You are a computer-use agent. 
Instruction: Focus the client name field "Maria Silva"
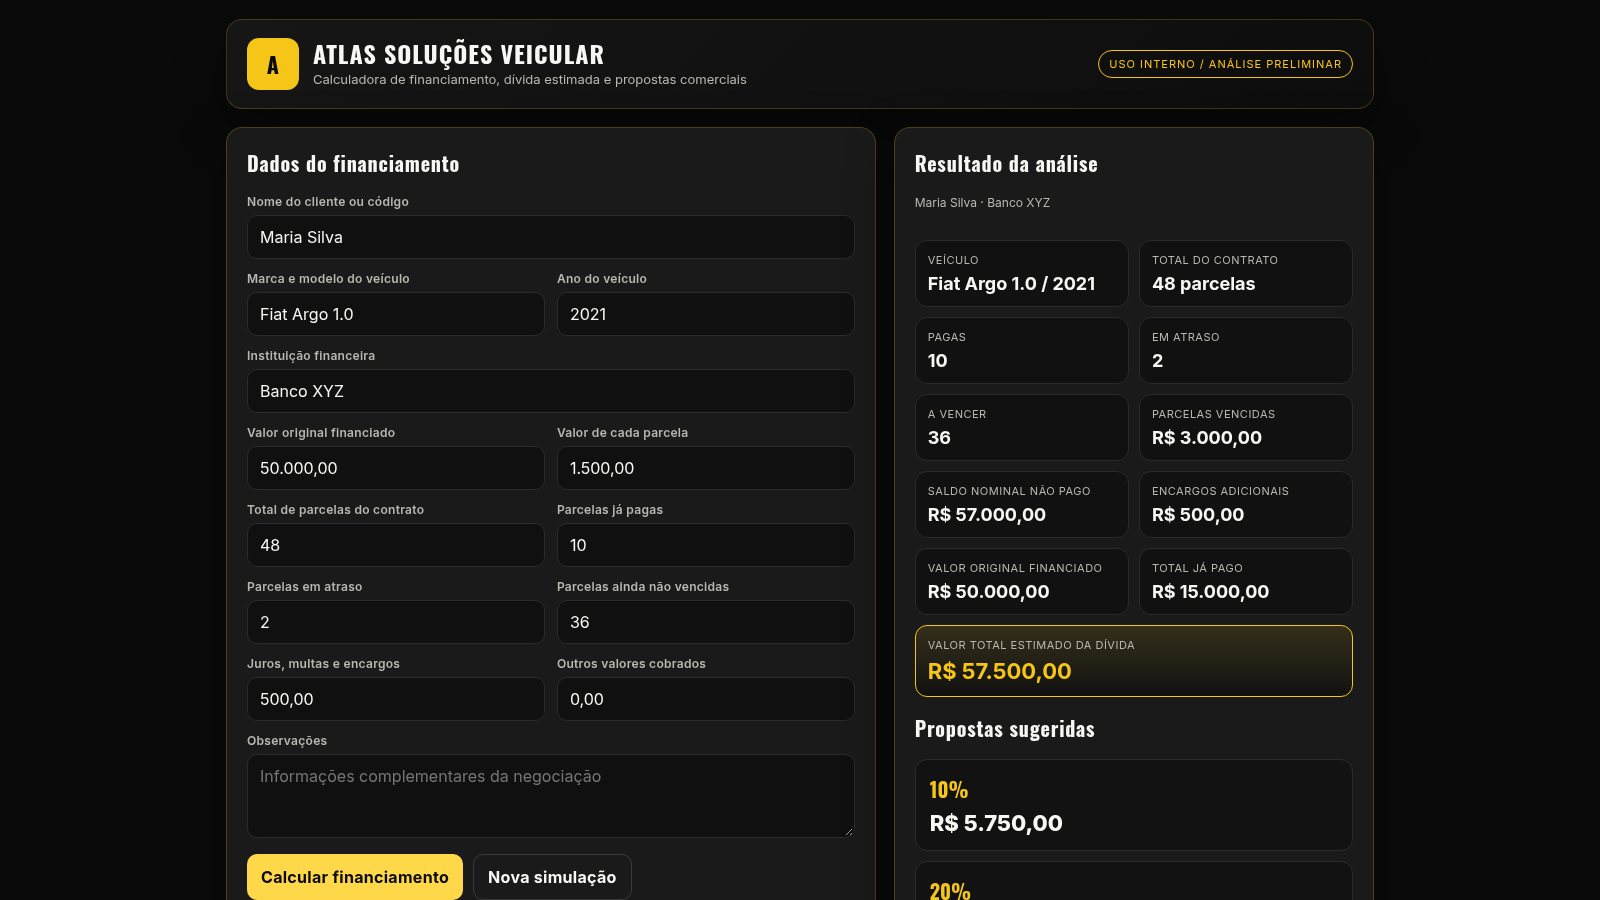[551, 237]
